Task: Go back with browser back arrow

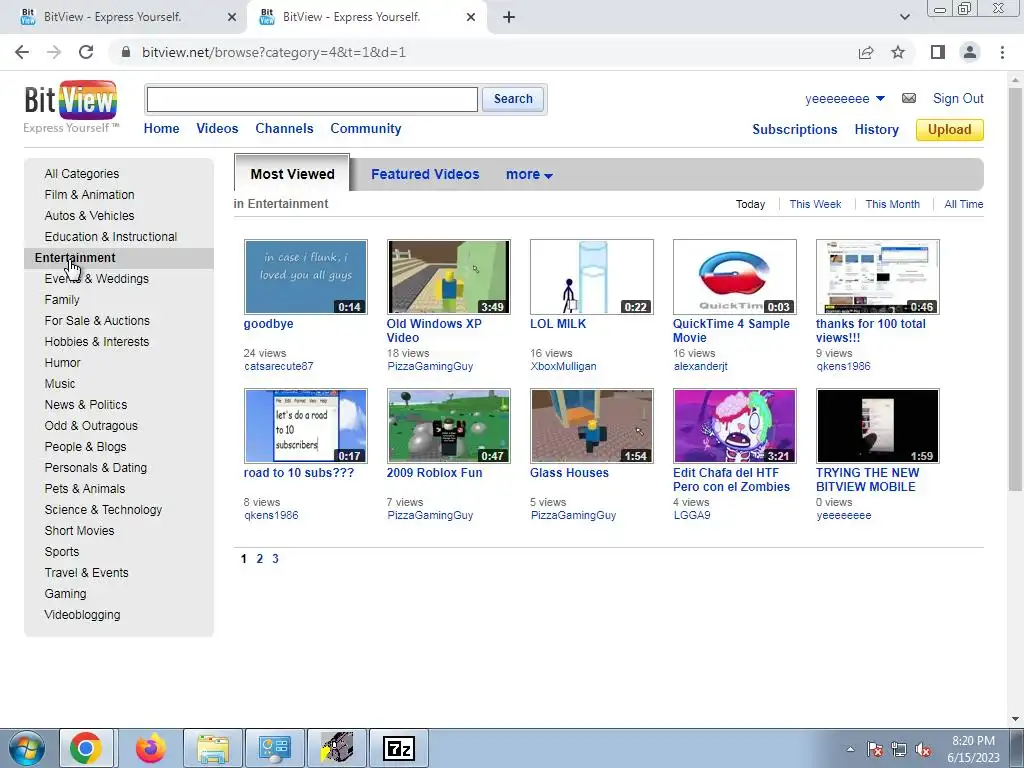Action: [x=22, y=52]
